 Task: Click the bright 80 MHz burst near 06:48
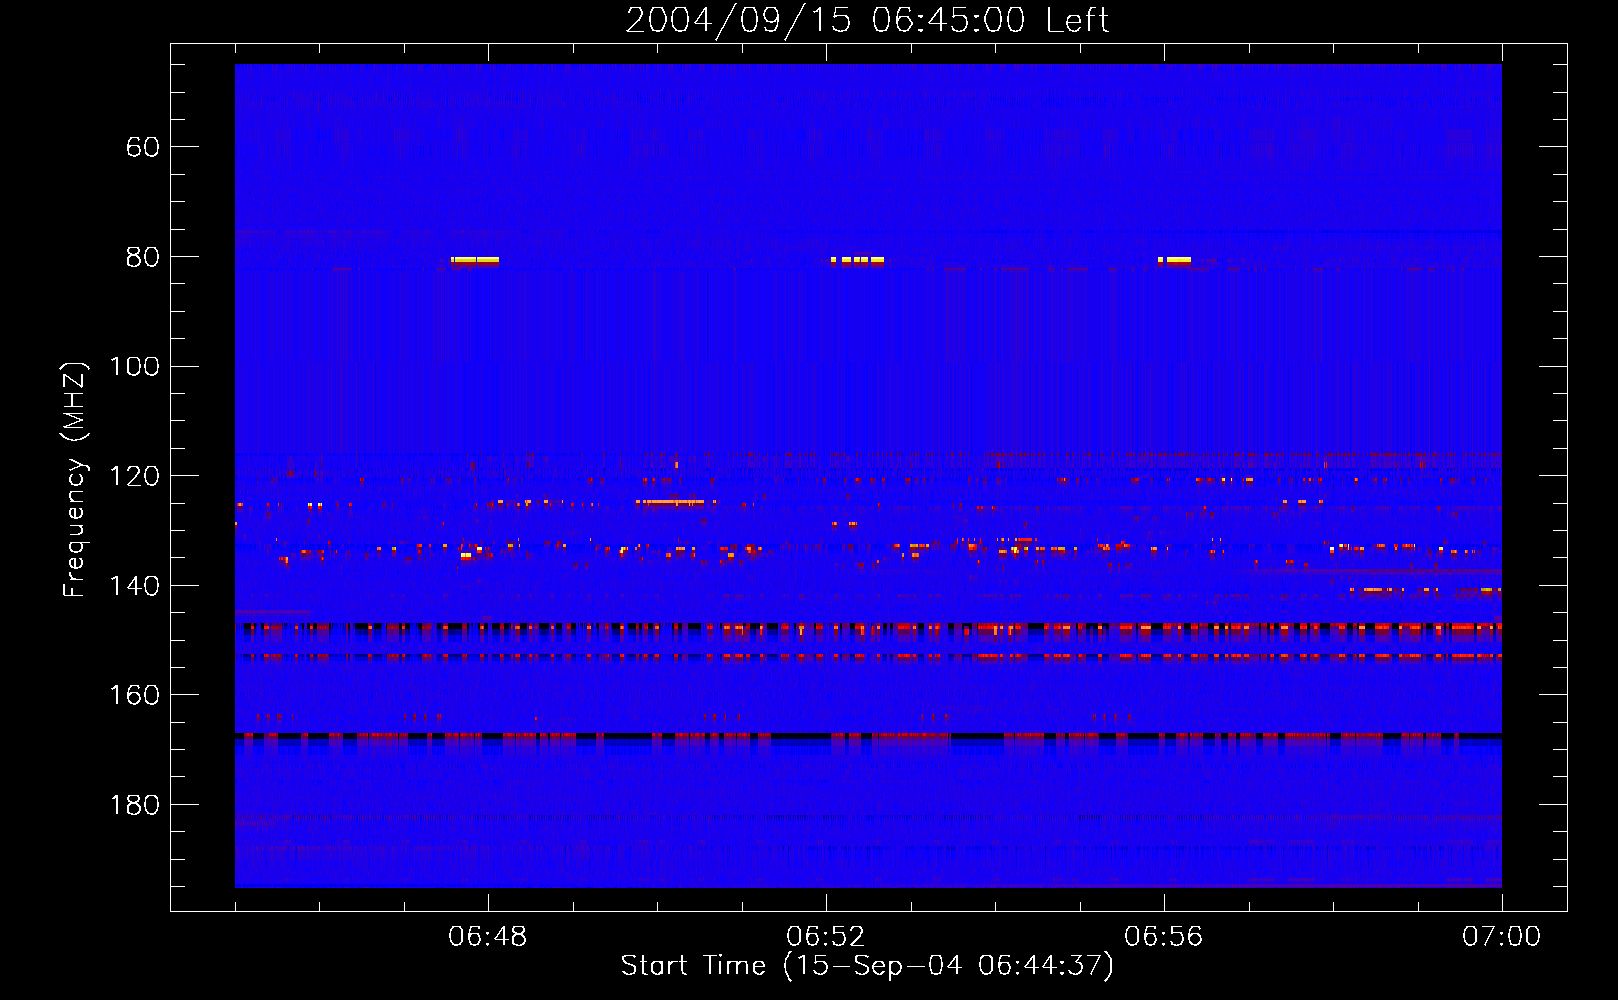[475, 260]
